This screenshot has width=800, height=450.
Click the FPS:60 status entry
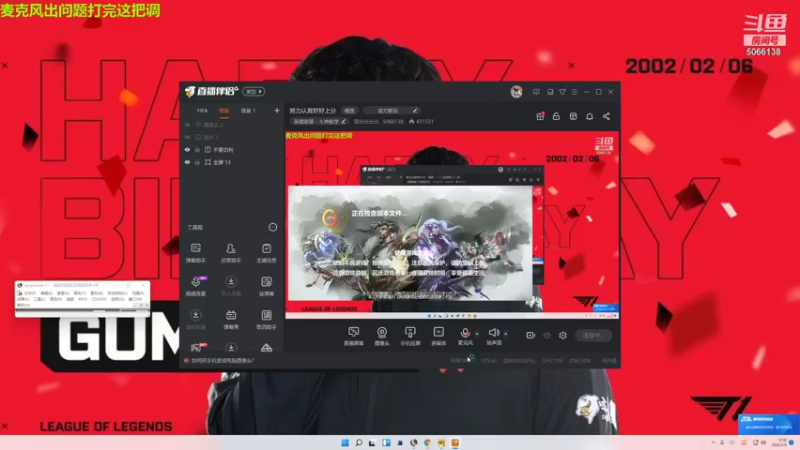[489, 361]
